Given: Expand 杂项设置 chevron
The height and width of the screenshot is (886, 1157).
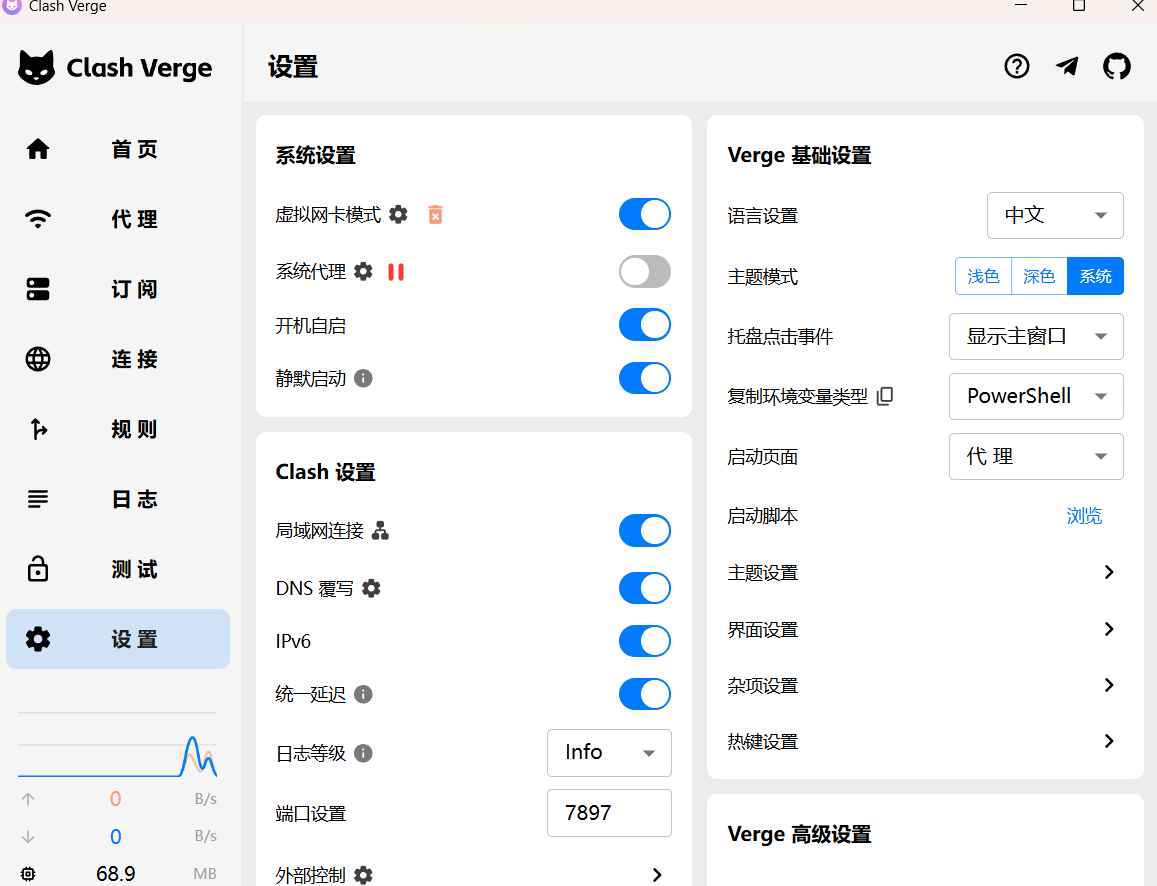Looking at the screenshot, I should pos(1108,685).
